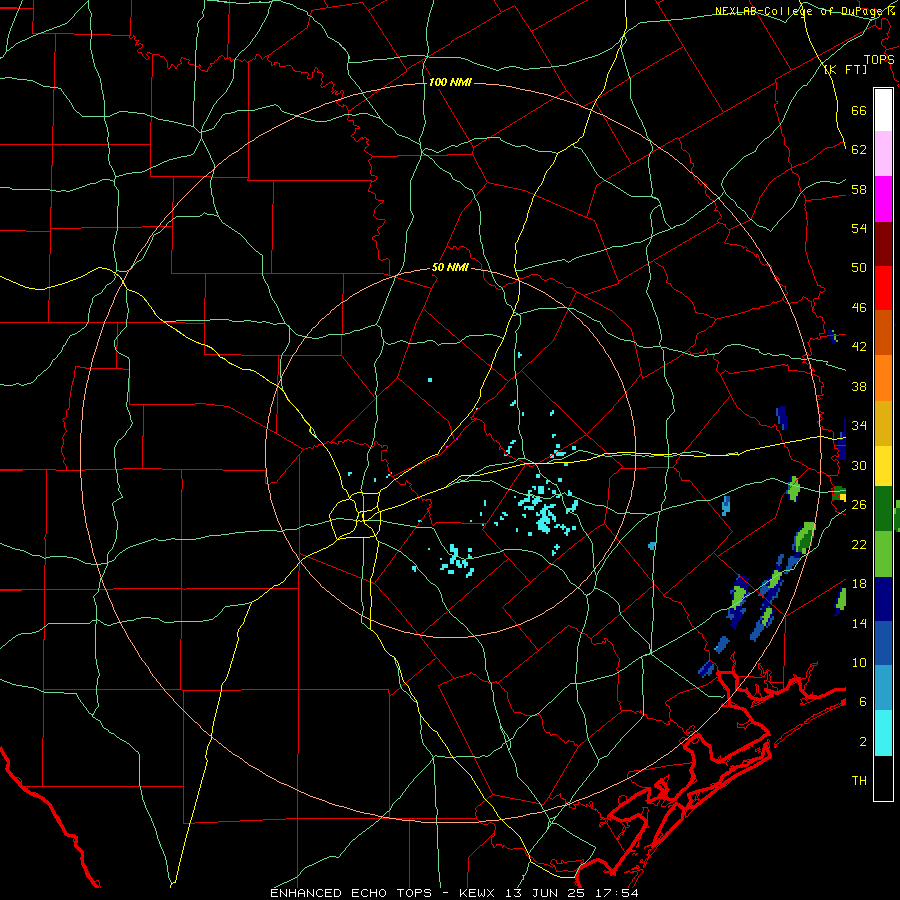The height and width of the screenshot is (900, 900).
Task: Click the bright red 46 kft legend swatch
Action: 883,288
